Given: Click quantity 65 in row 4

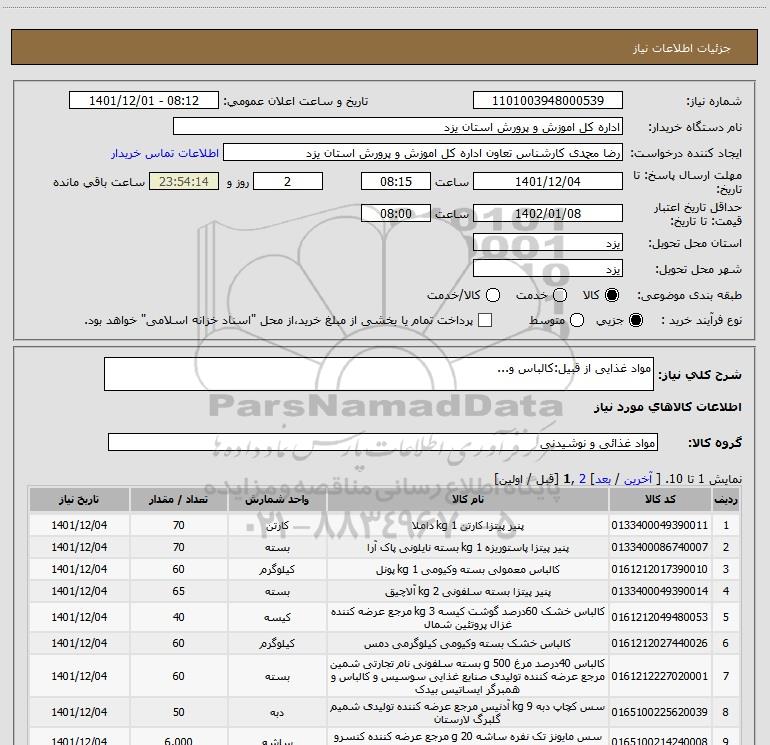Looking at the screenshot, I should [178, 591].
